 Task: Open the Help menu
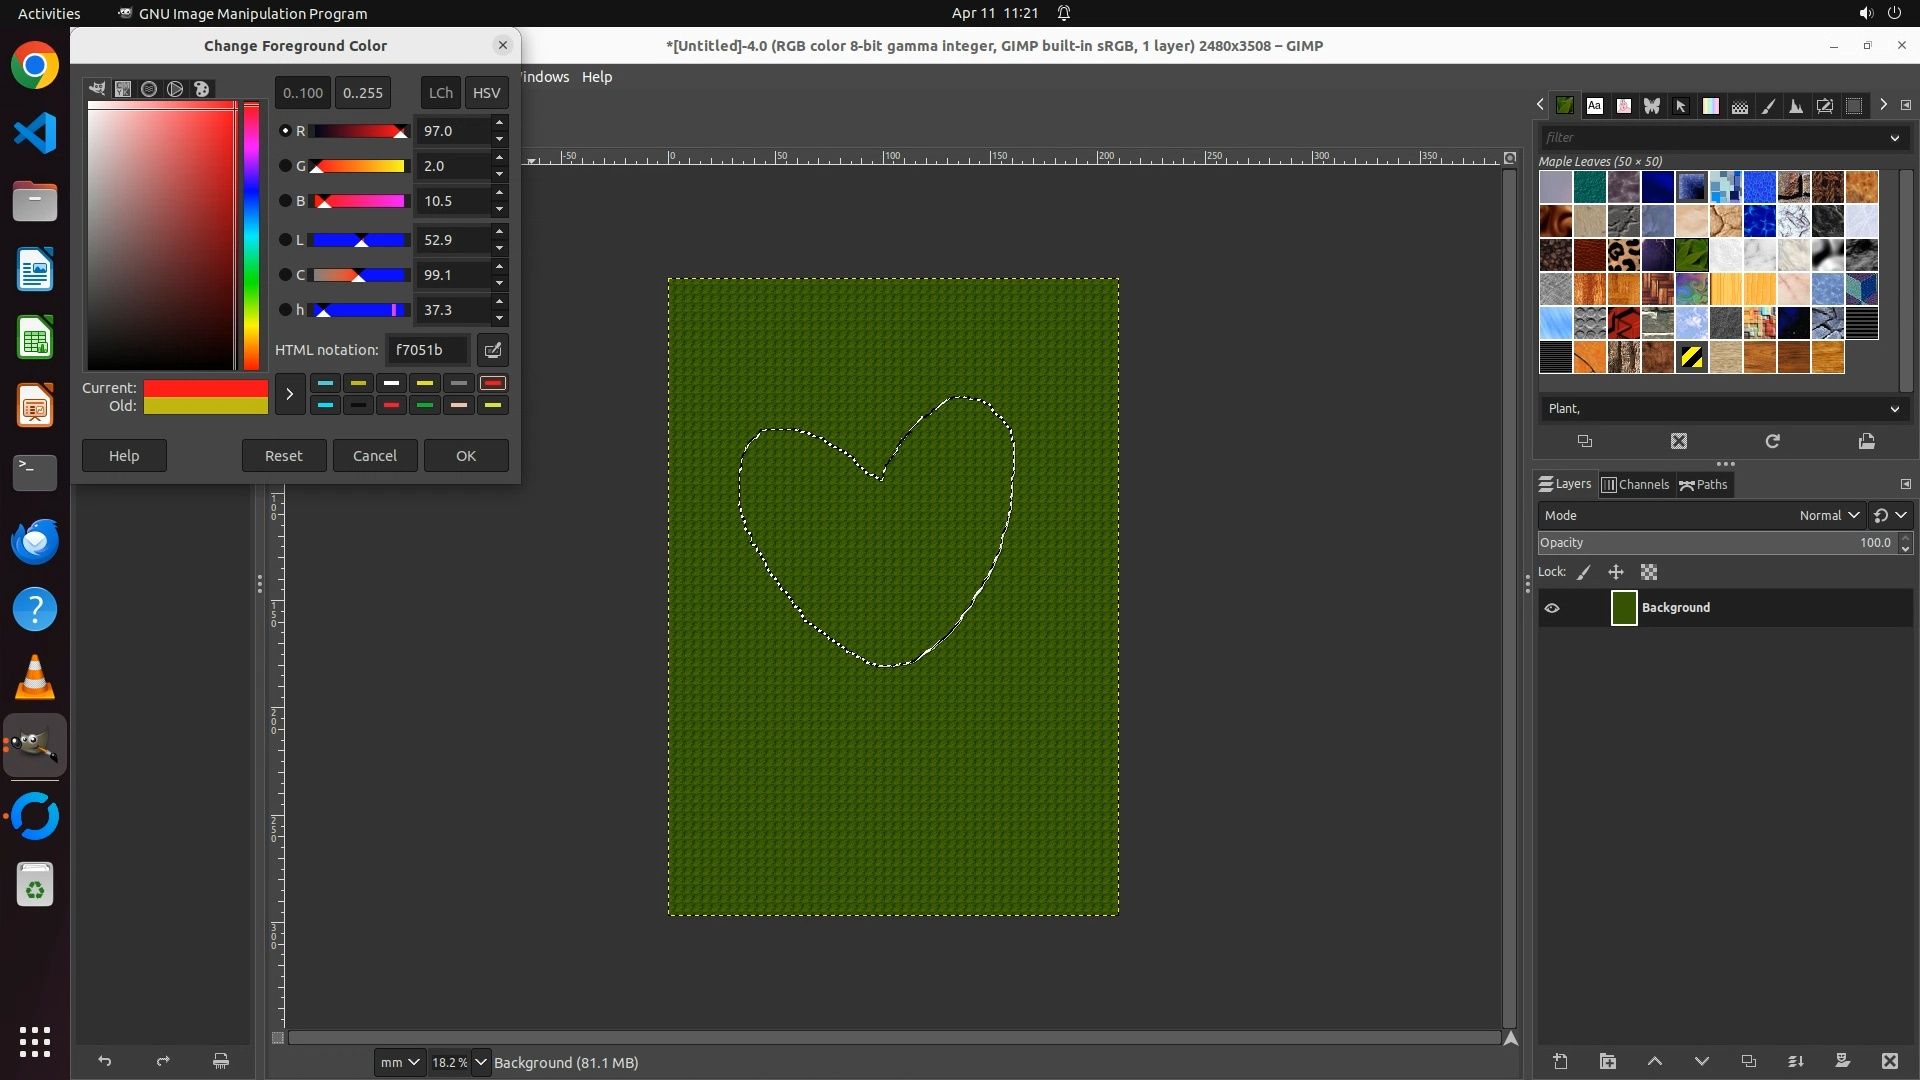(x=597, y=77)
